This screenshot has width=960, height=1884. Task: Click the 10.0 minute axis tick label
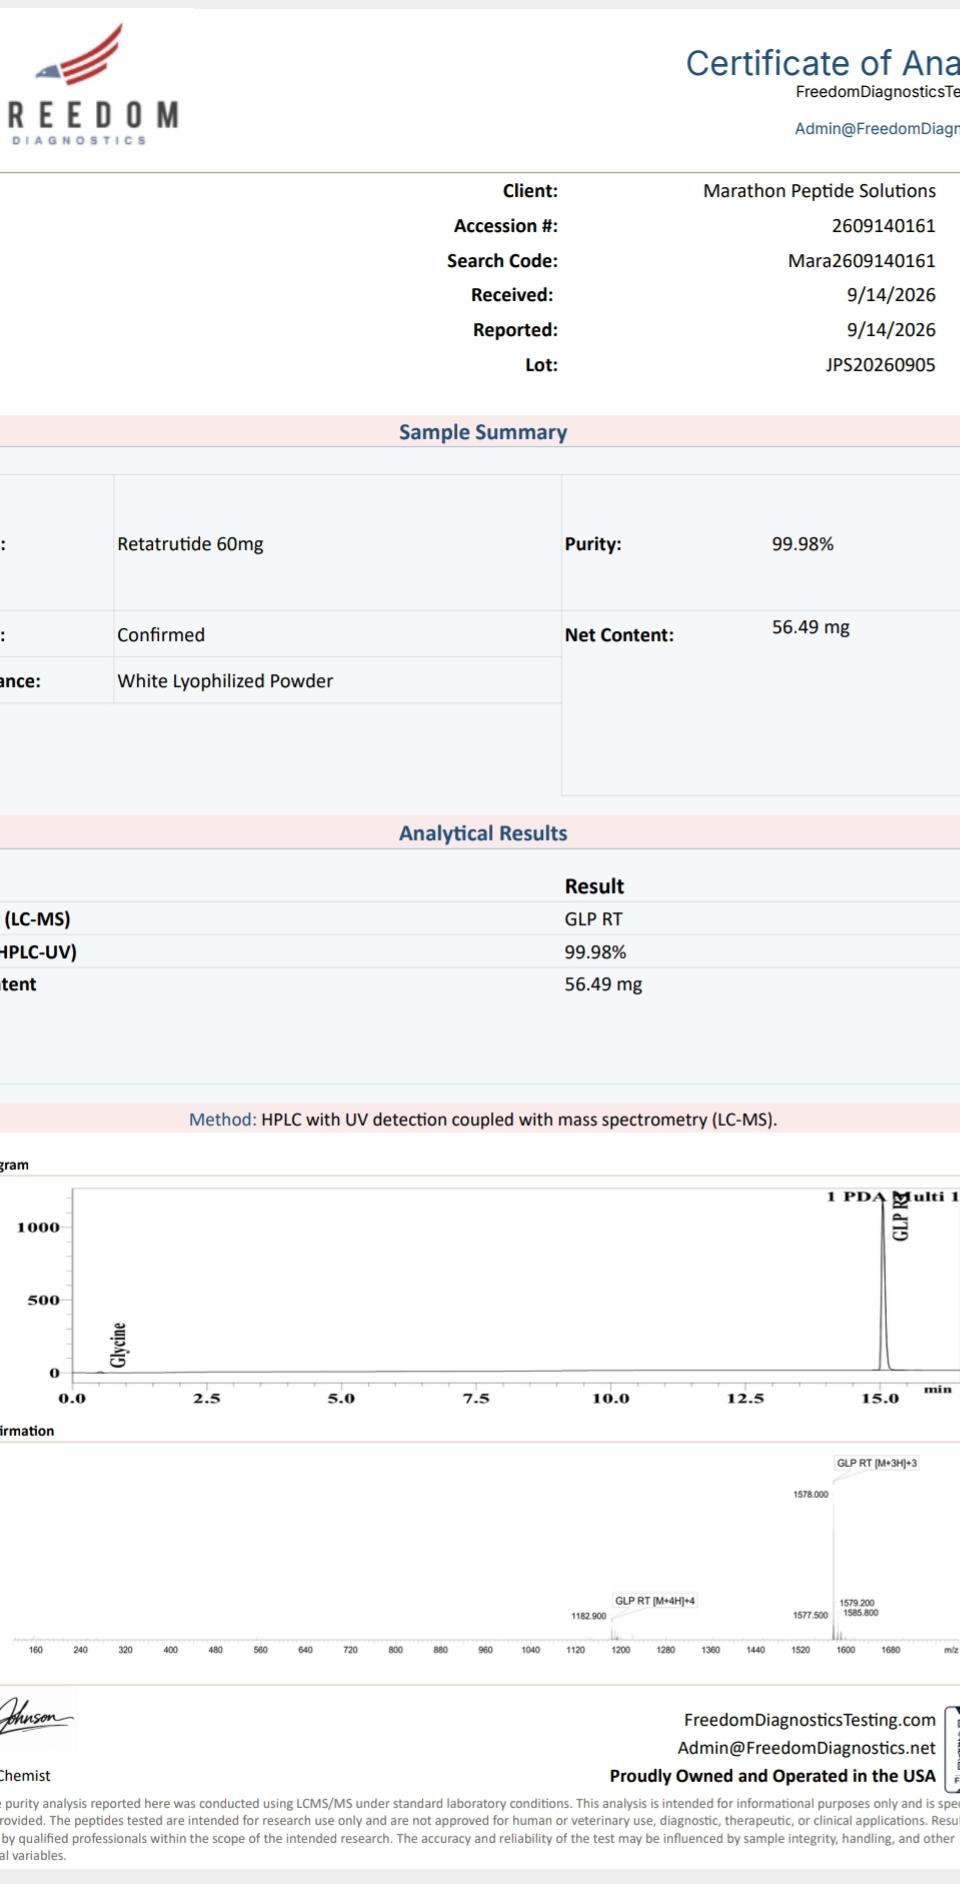[x=610, y=1399]
